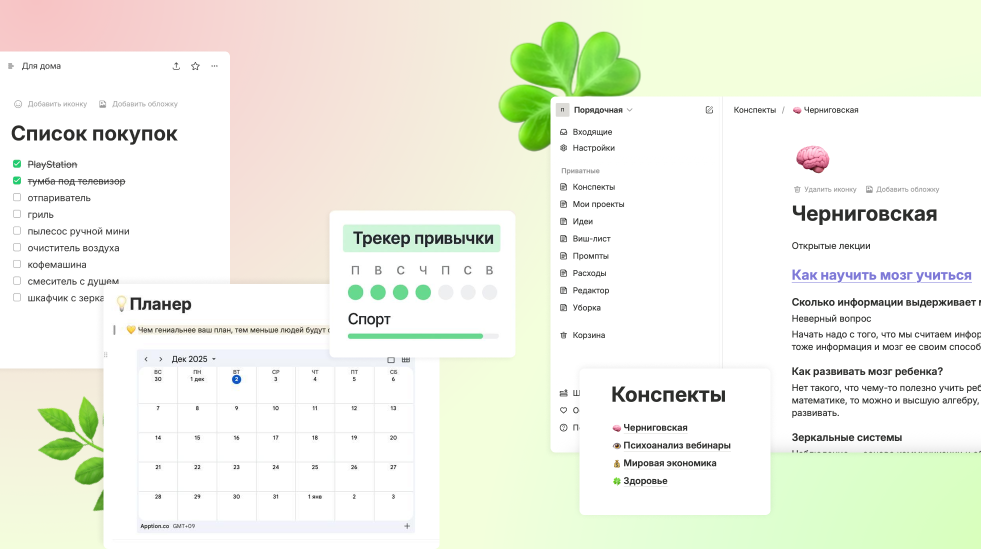This screenshot has height=549, width=981.
Task: Open Входящие in the sidebar
Action: coord(586,132)
